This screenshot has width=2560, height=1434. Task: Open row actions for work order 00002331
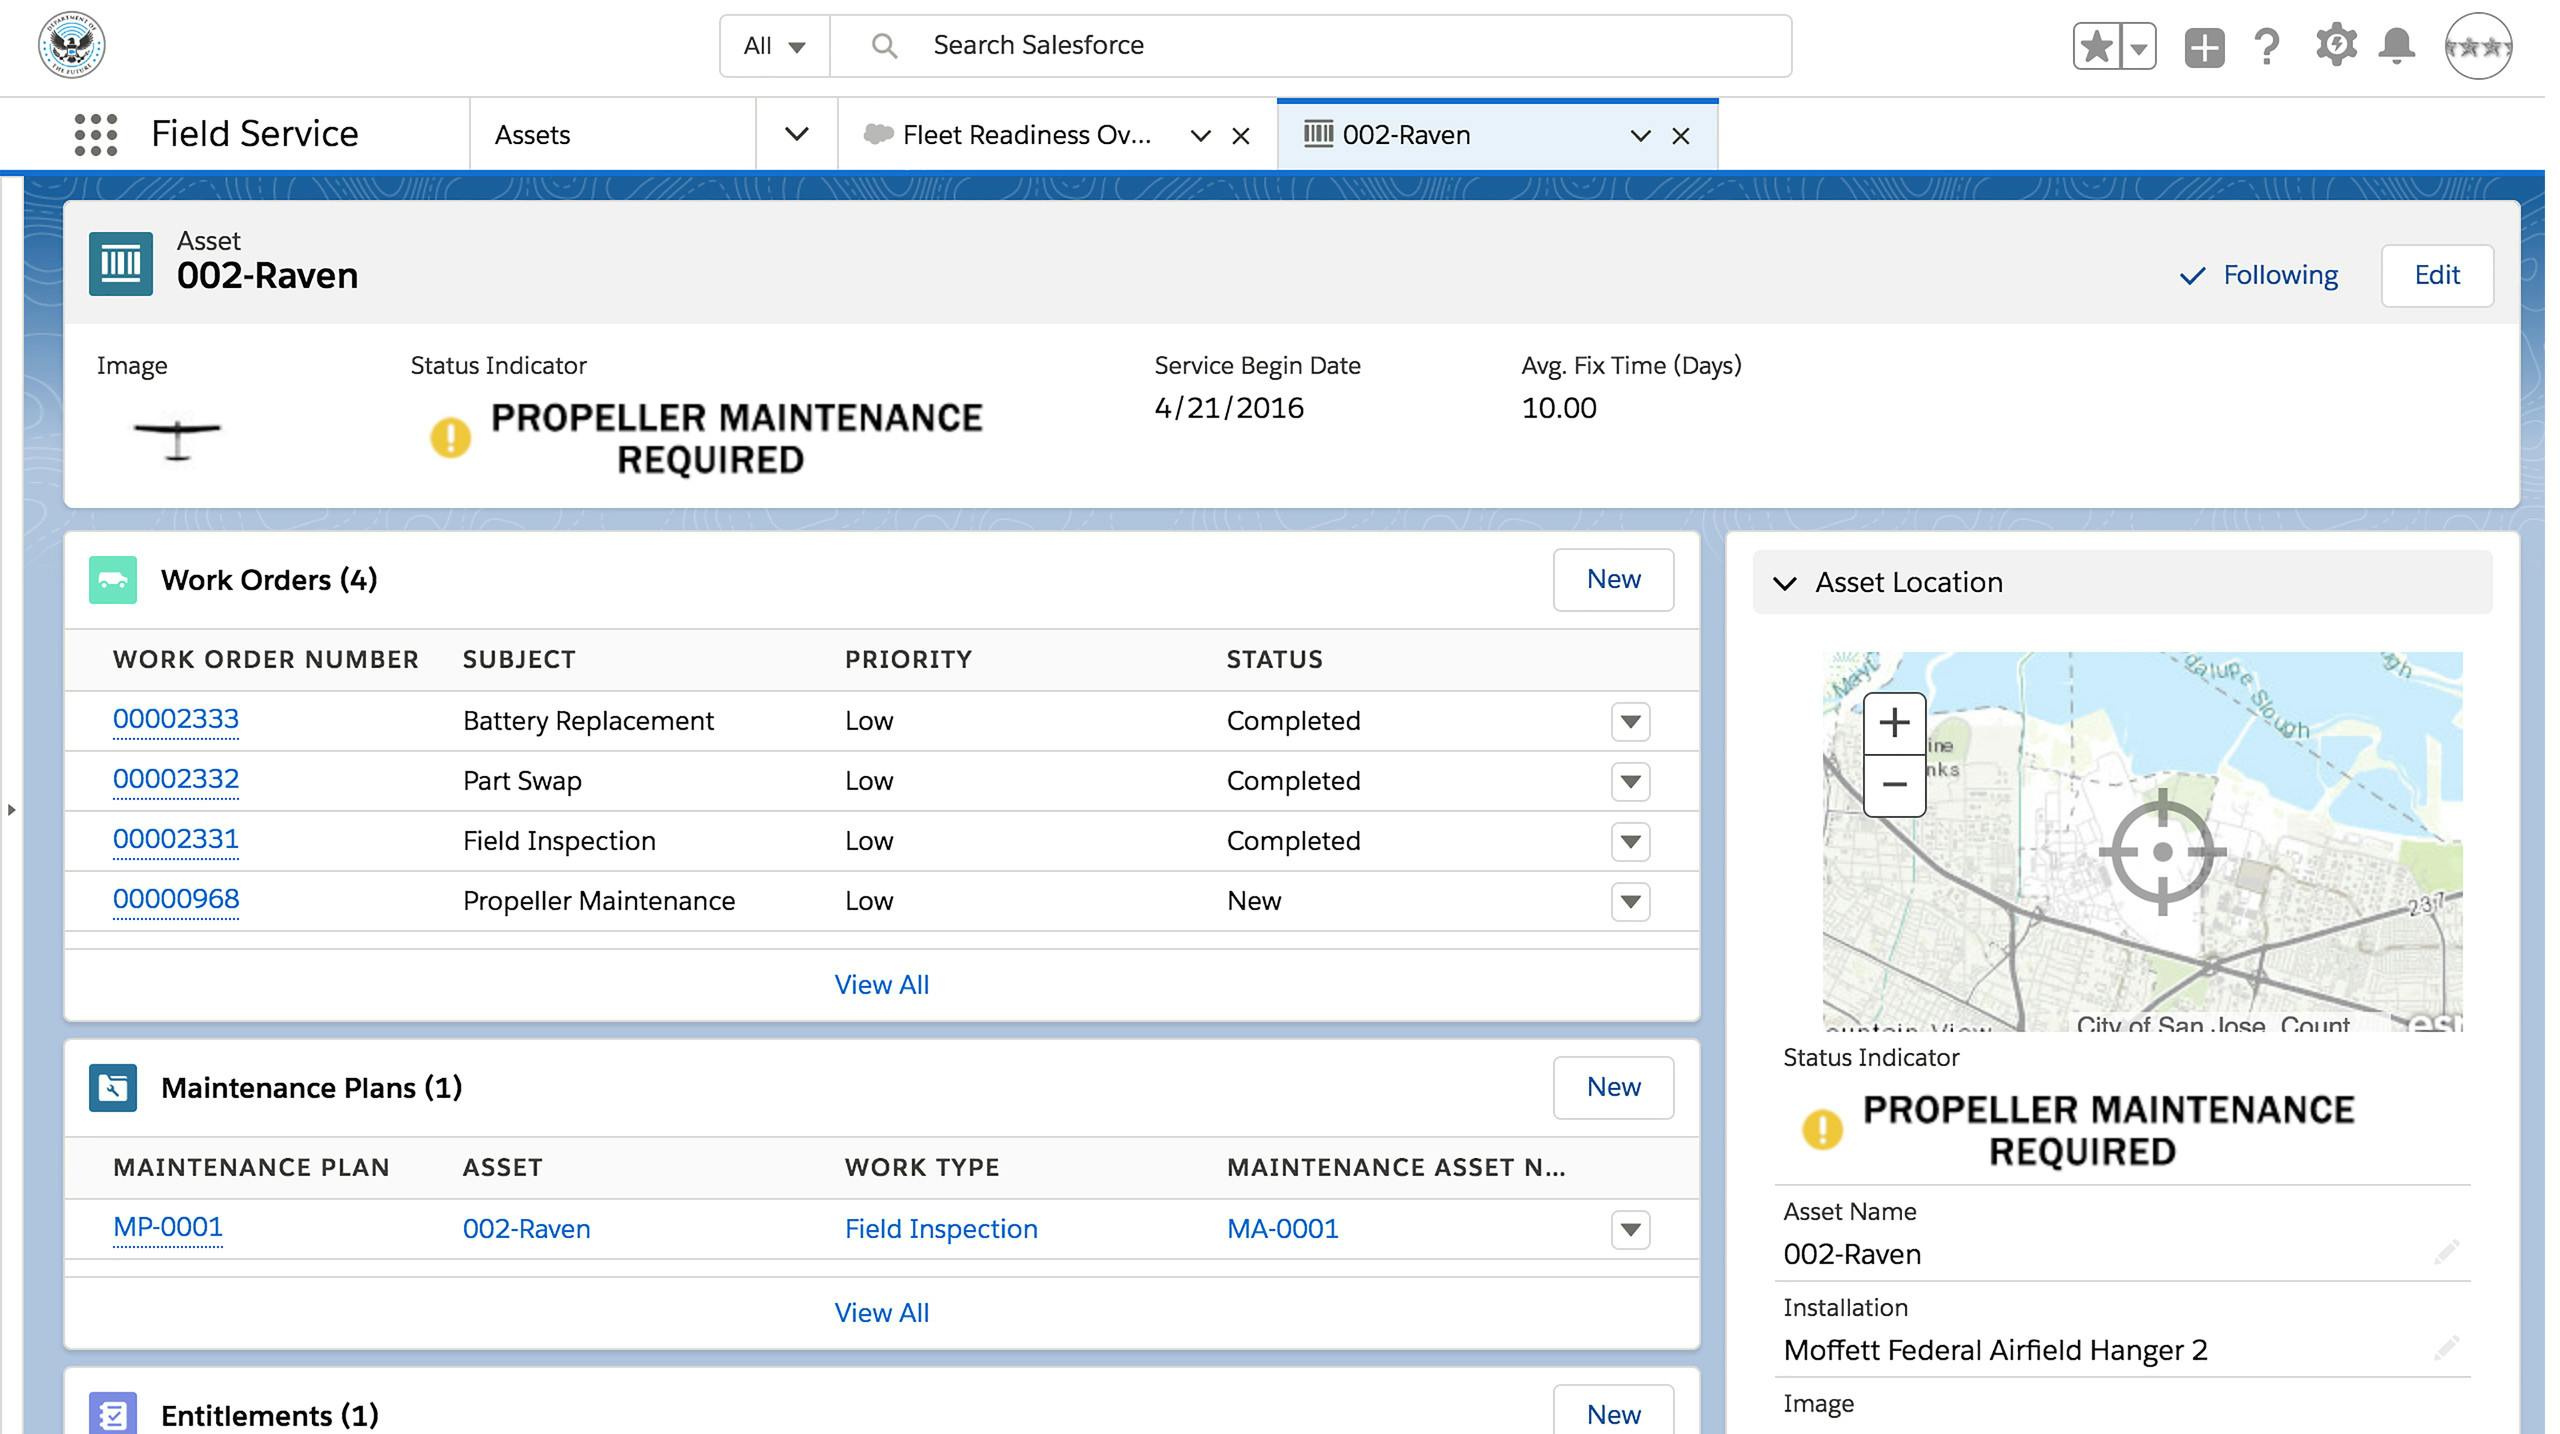coord(1630,841)
